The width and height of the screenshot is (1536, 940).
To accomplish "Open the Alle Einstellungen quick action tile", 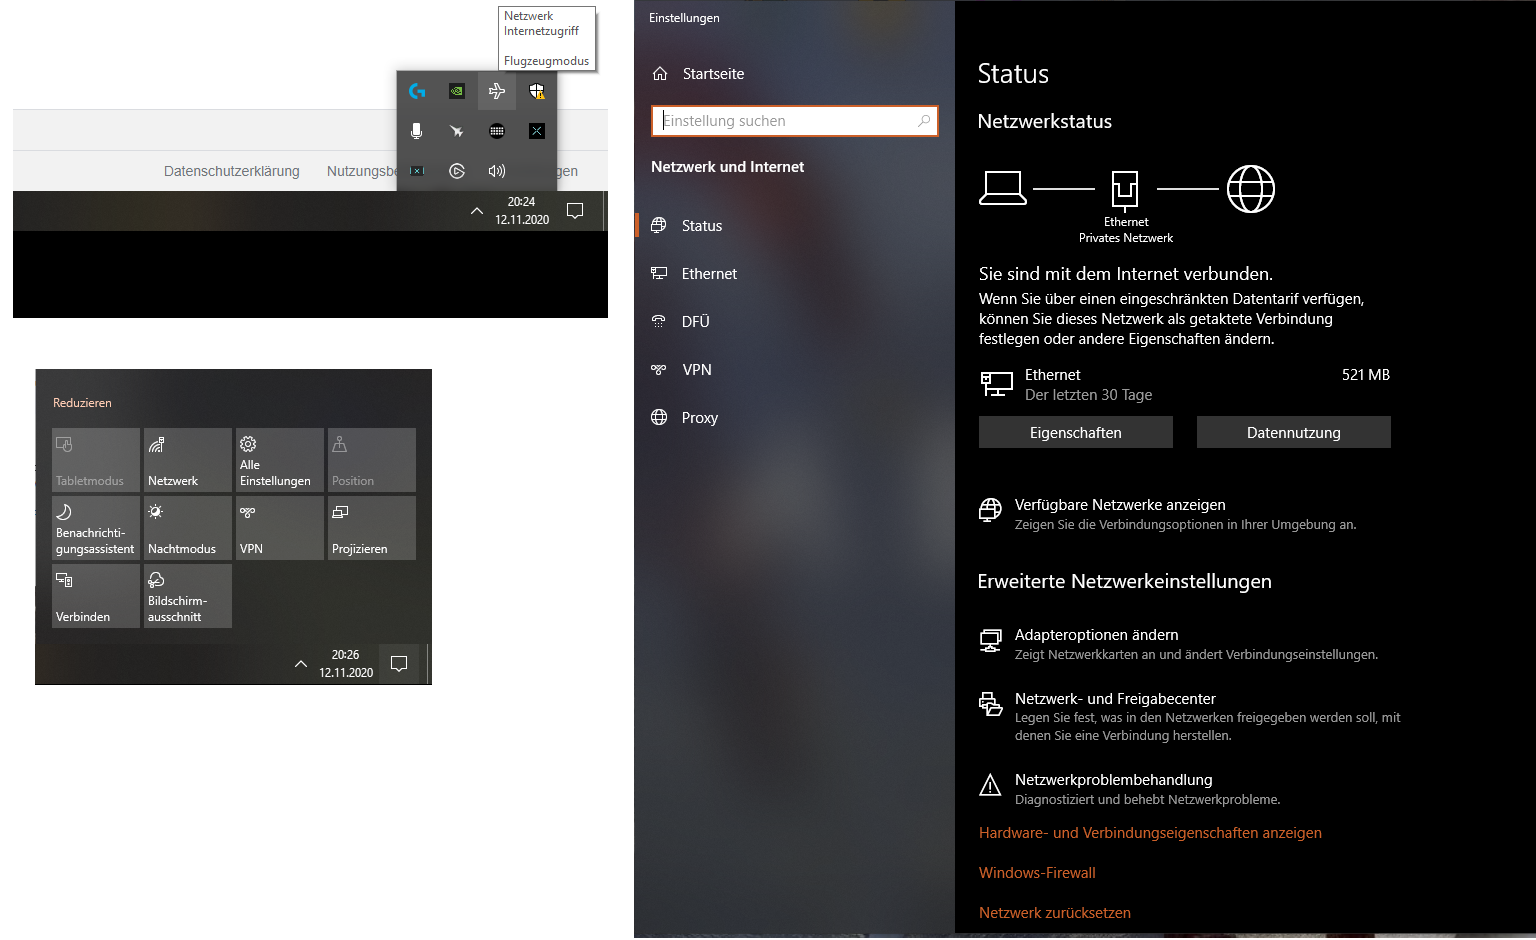I will [280, 460].
